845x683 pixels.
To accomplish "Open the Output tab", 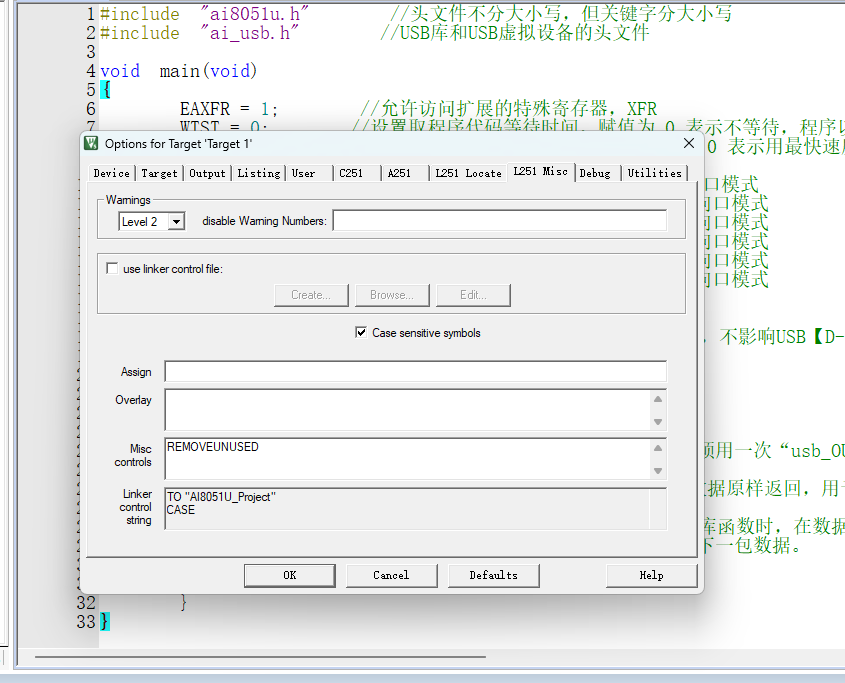I will click(x=207, y=174).
